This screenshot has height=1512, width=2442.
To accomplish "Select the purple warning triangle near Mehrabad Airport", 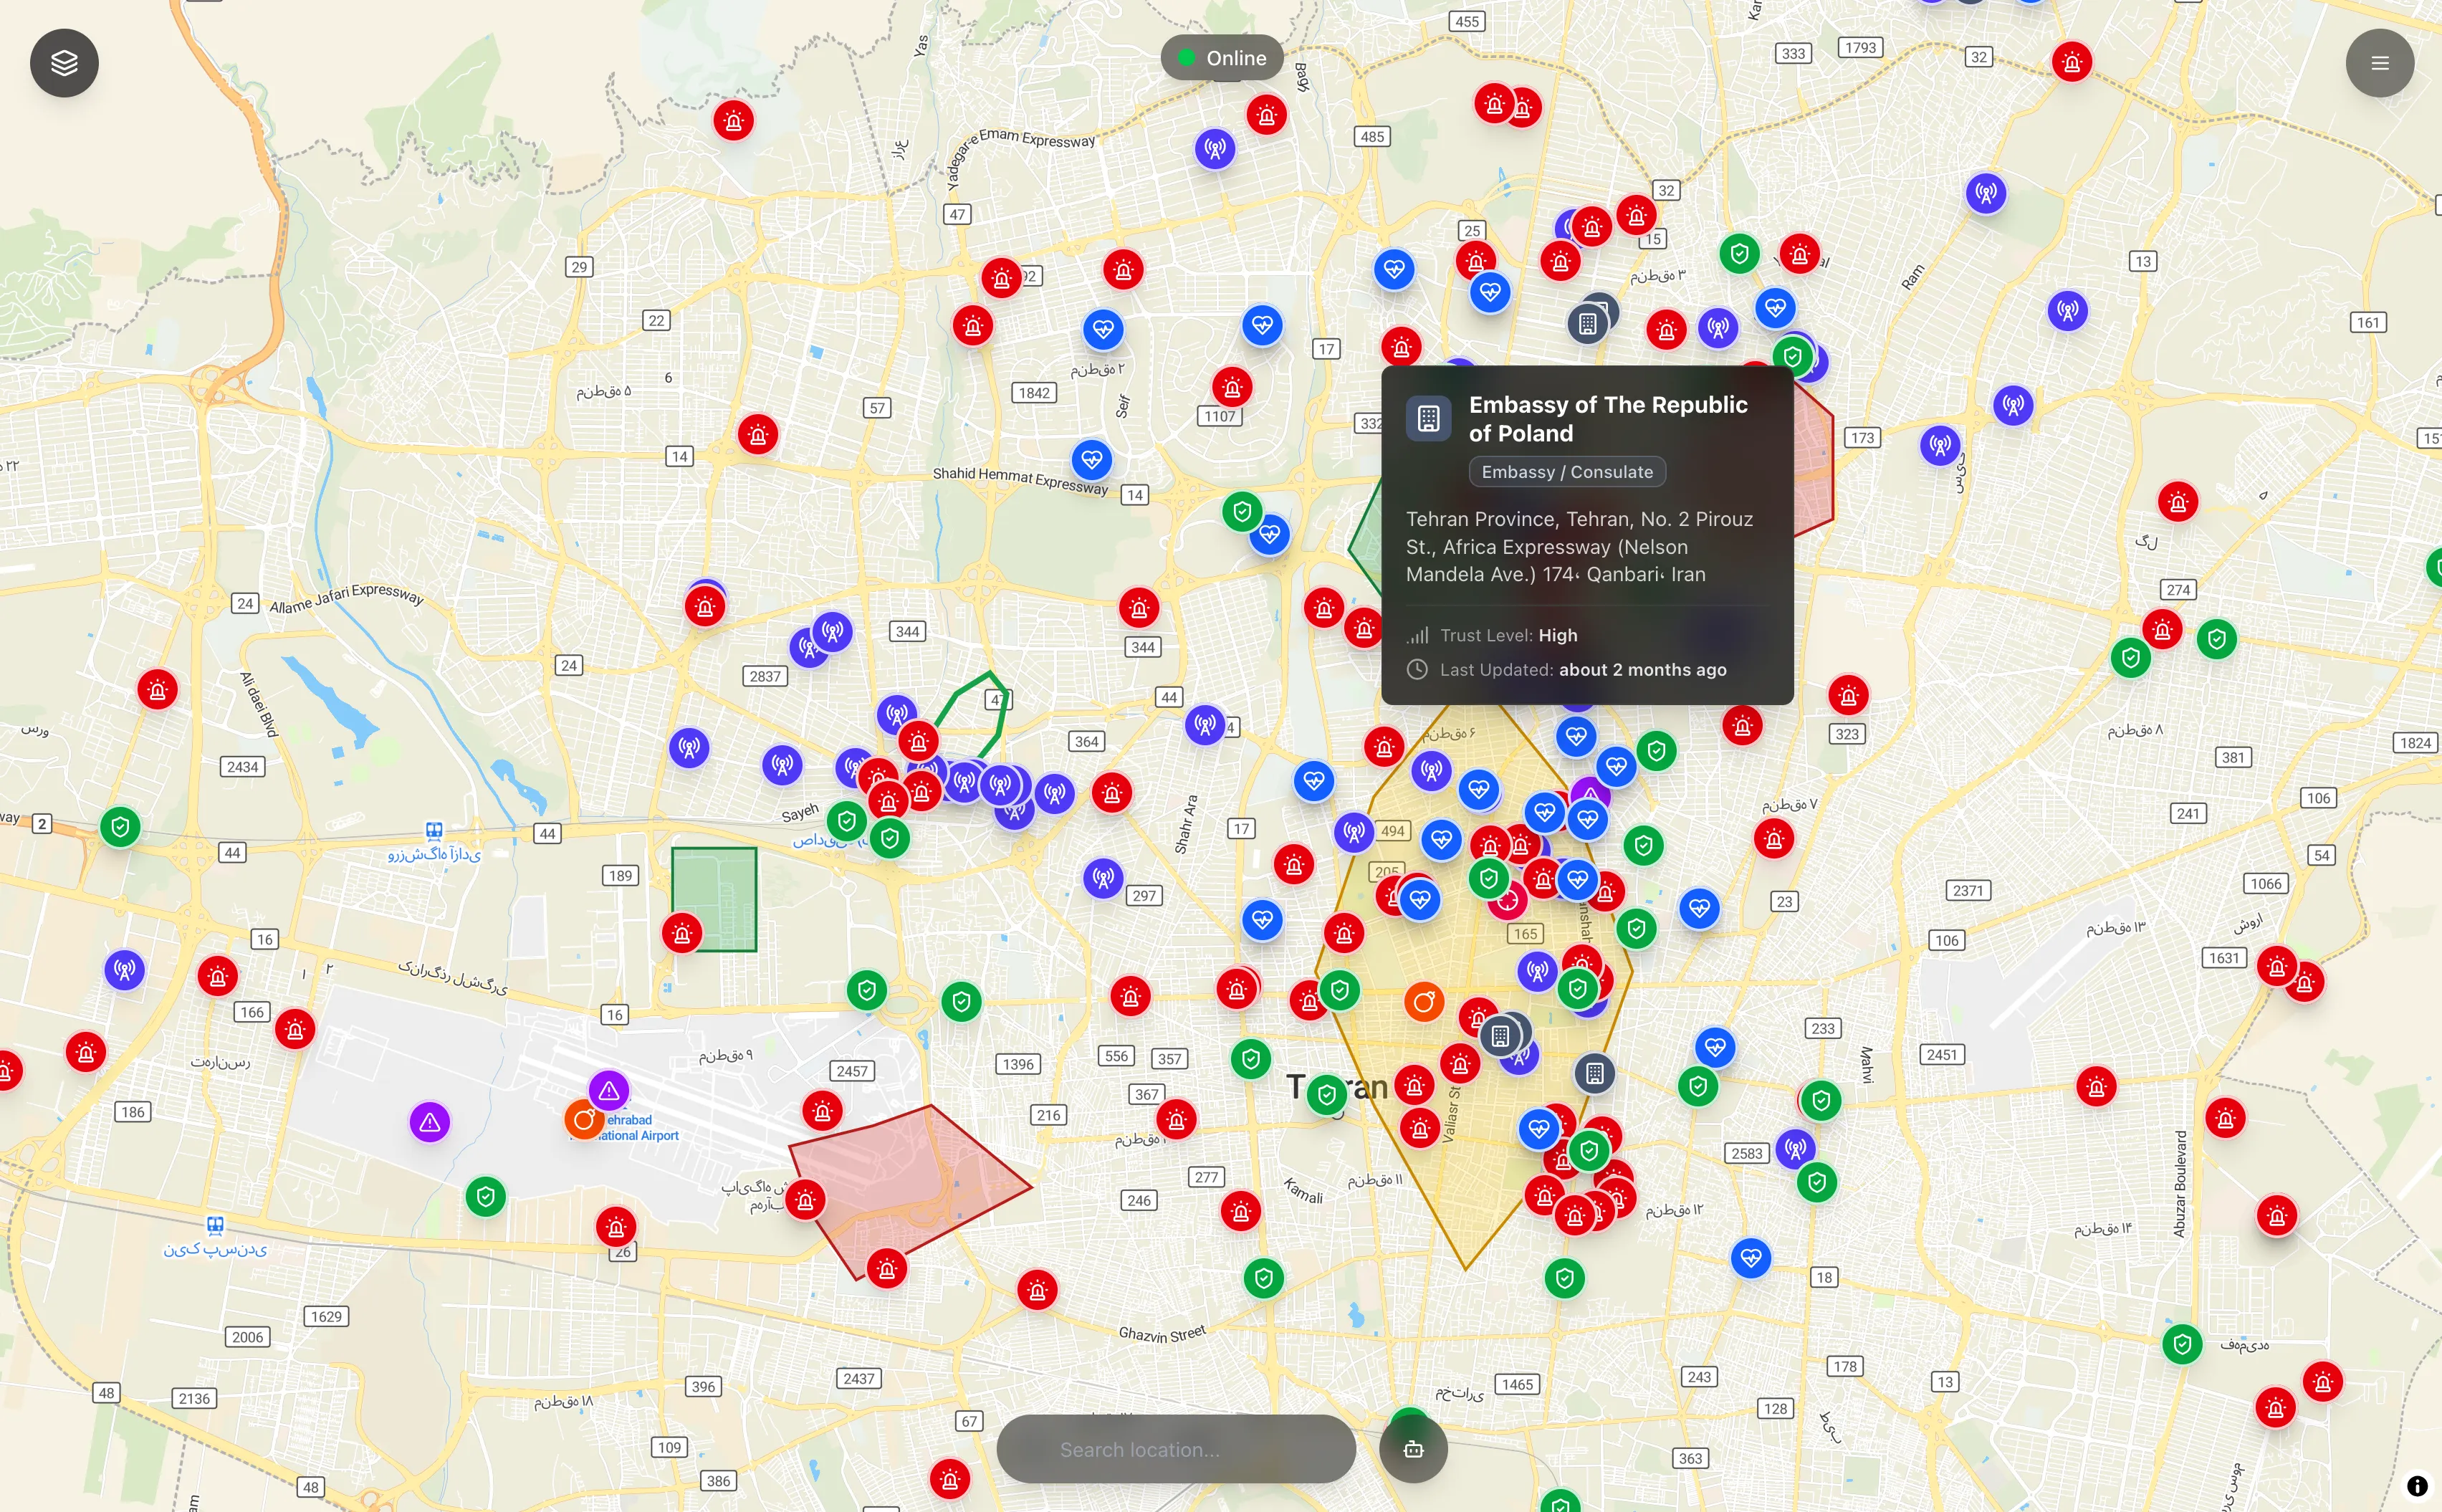I will [609, 1091].
